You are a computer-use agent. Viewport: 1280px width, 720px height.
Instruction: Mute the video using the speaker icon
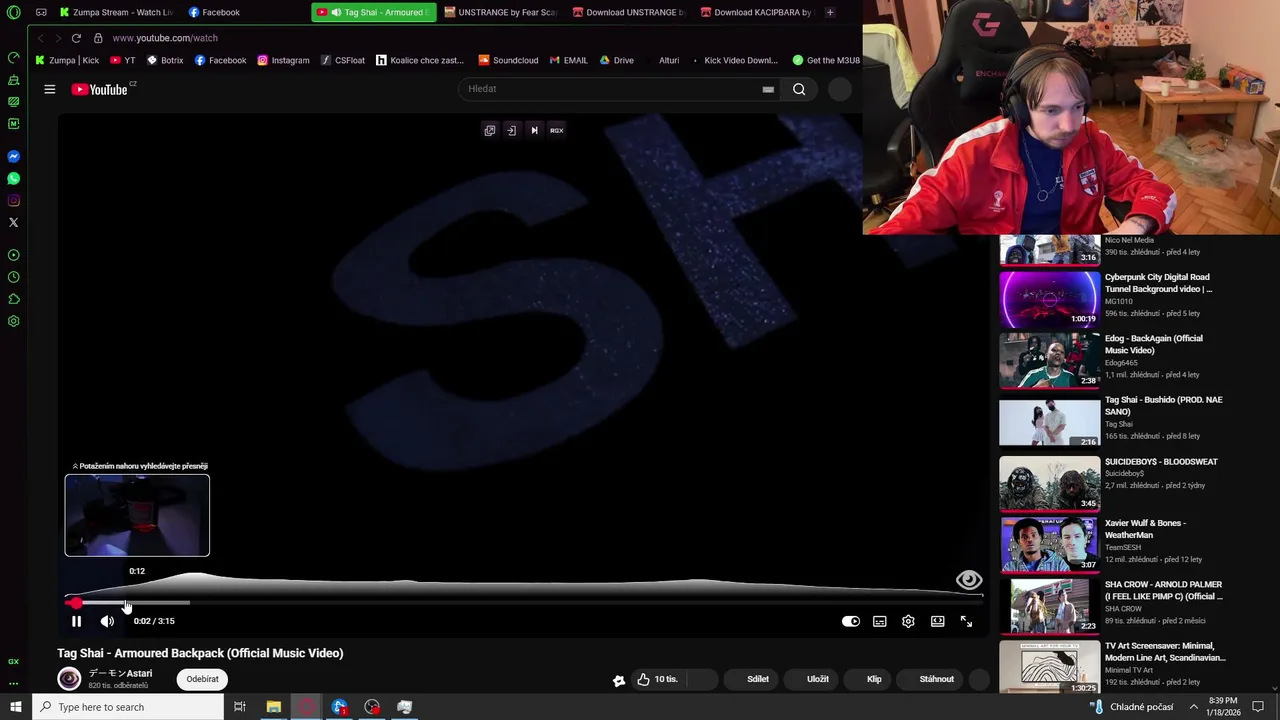tap(107, 621)
